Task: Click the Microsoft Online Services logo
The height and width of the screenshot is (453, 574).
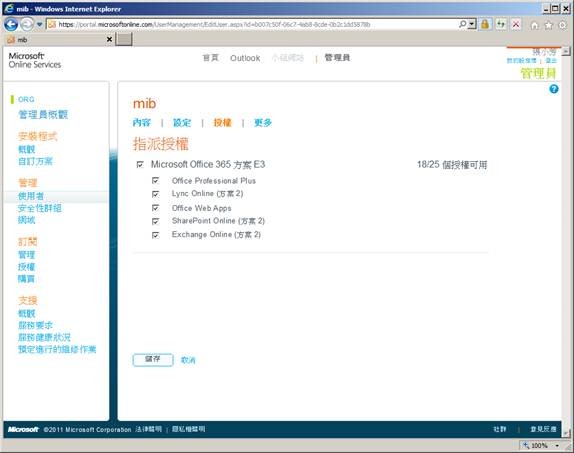Action: click(35, 60)
